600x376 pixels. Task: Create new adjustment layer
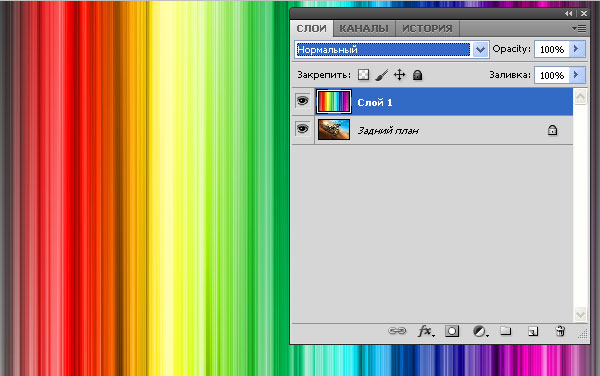(x=480, y=331)
